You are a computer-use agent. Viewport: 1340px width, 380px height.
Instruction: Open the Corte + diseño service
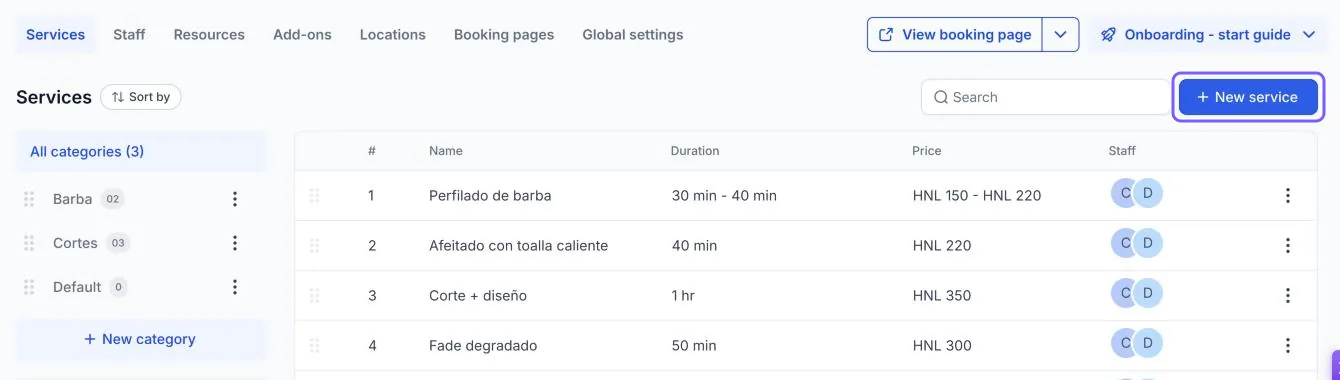click(x=478, y=295)
